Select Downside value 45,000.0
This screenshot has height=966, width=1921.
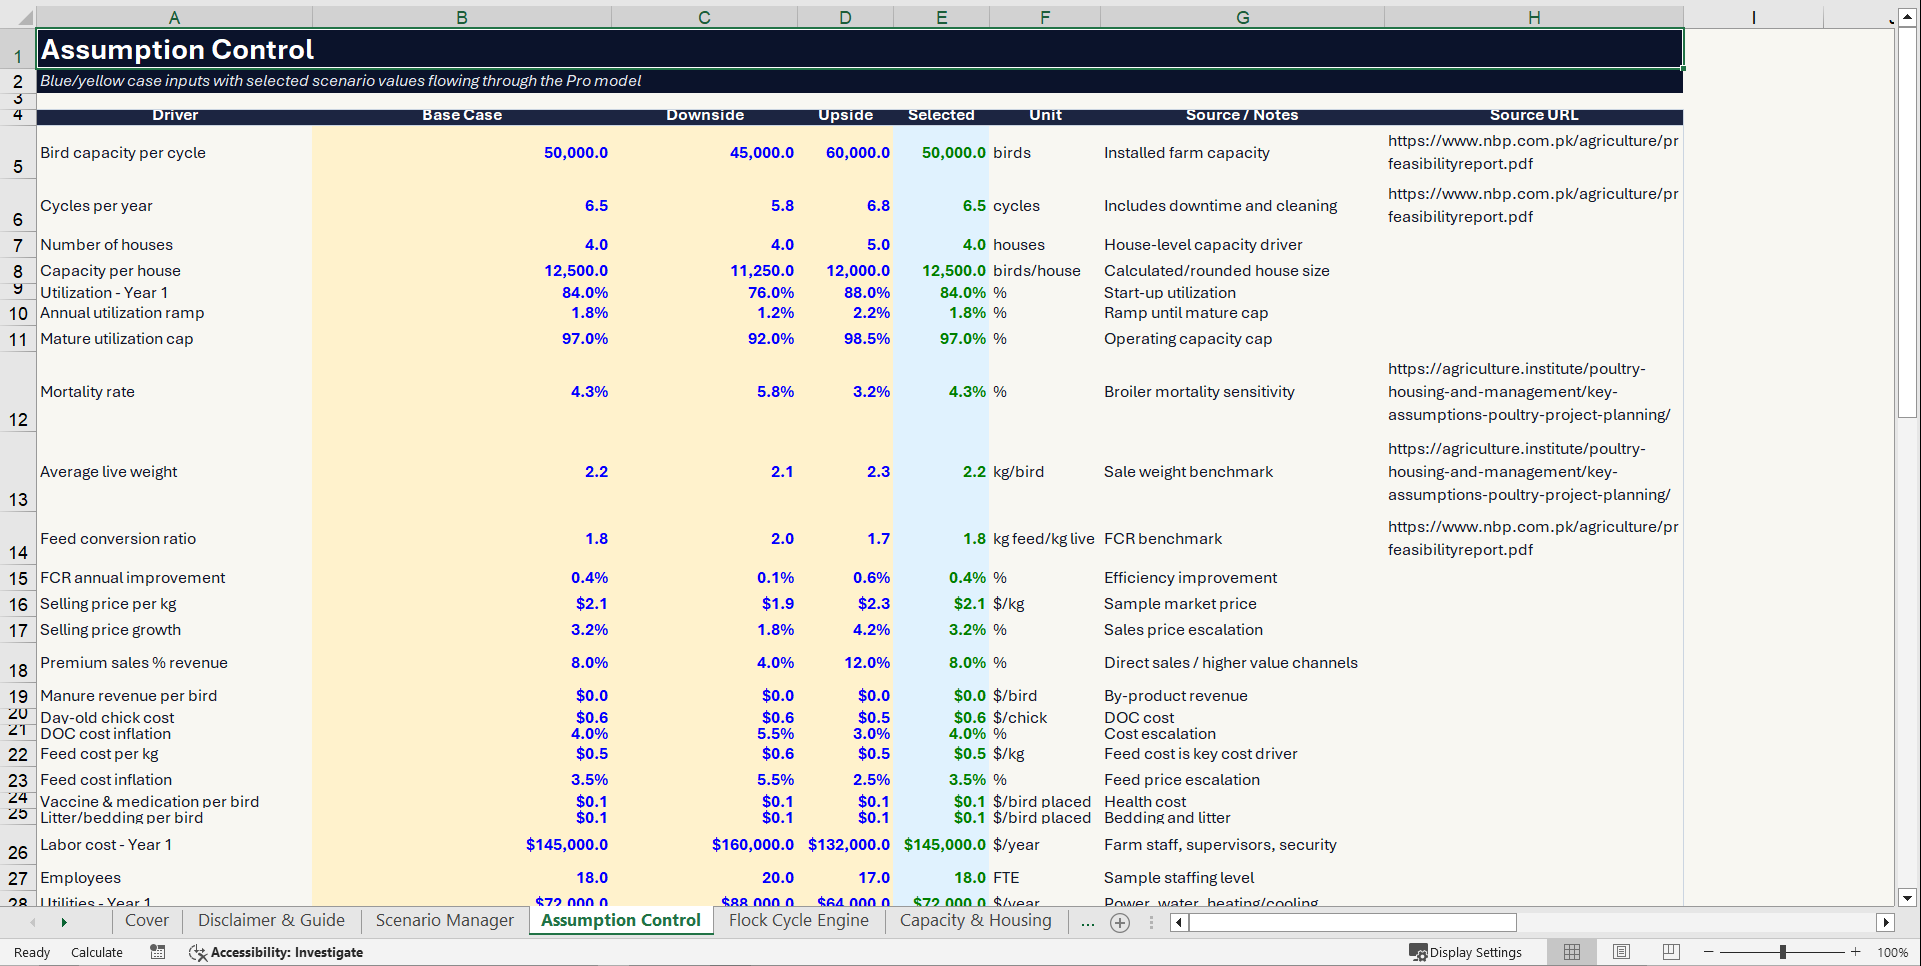[x=704, y=153]
